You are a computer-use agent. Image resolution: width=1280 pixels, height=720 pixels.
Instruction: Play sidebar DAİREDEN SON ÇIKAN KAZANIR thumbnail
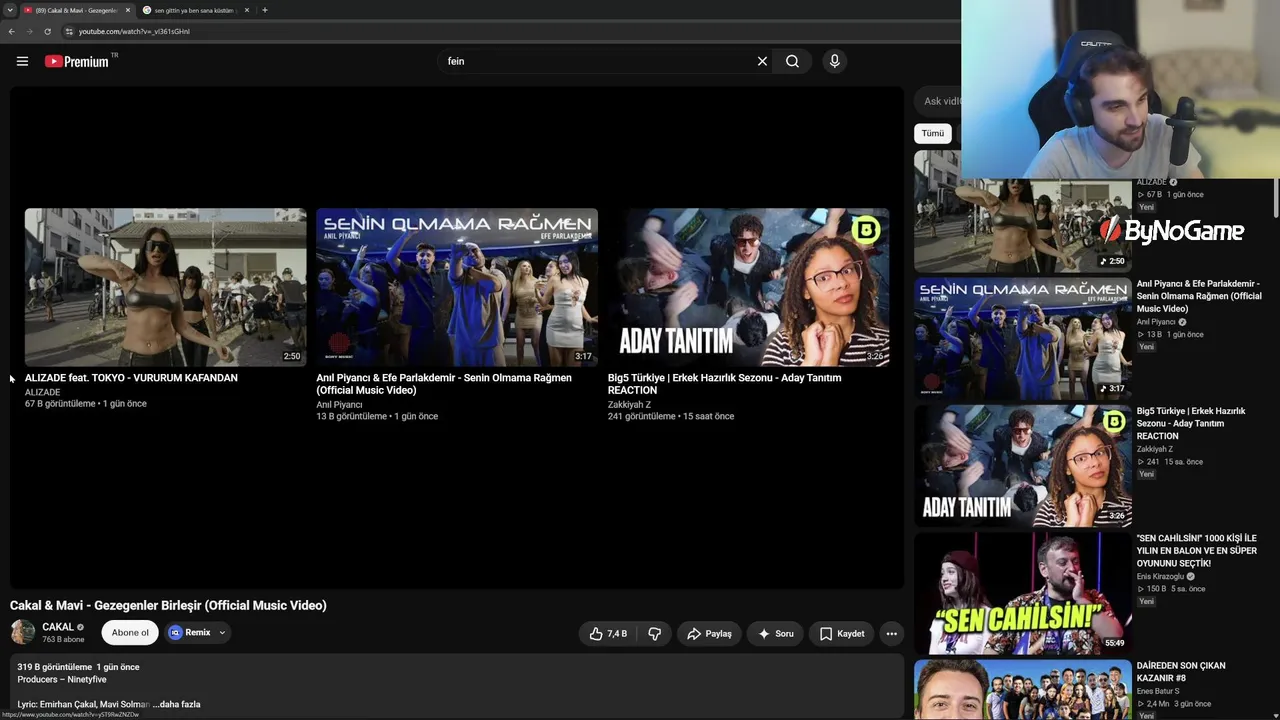pos(1023,689)
